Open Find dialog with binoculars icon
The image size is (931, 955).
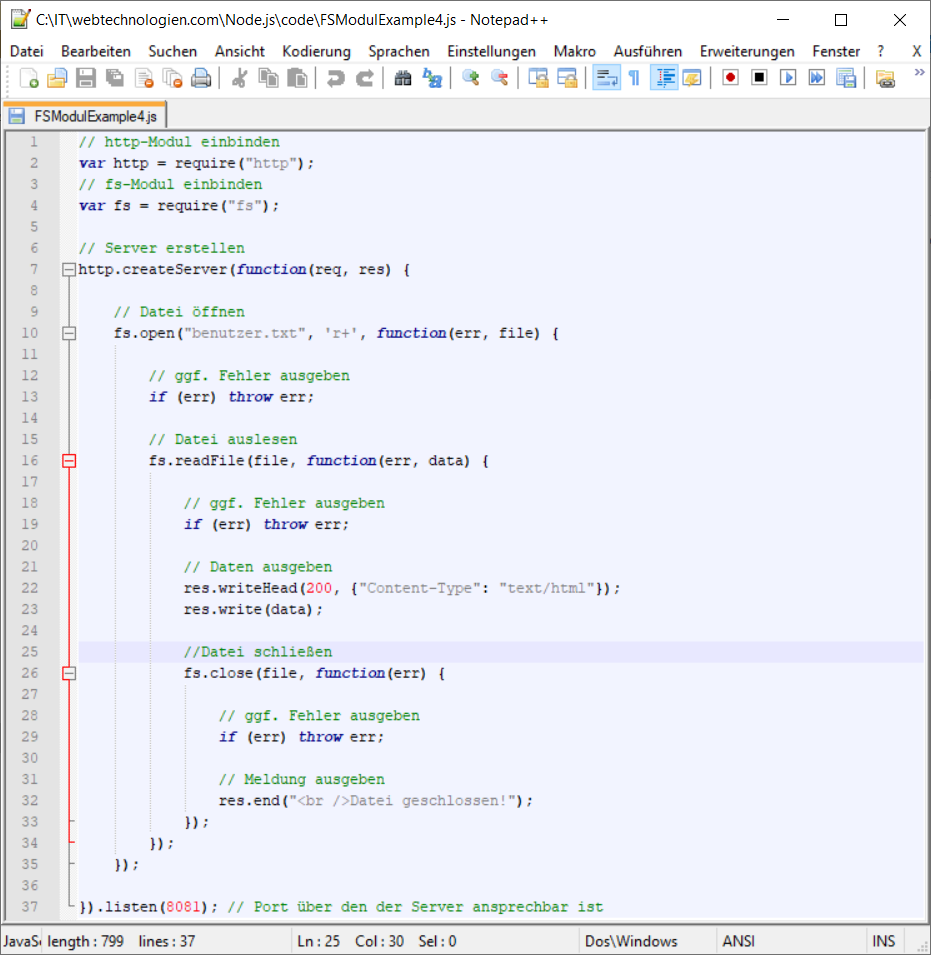click(x=402, y=78)
